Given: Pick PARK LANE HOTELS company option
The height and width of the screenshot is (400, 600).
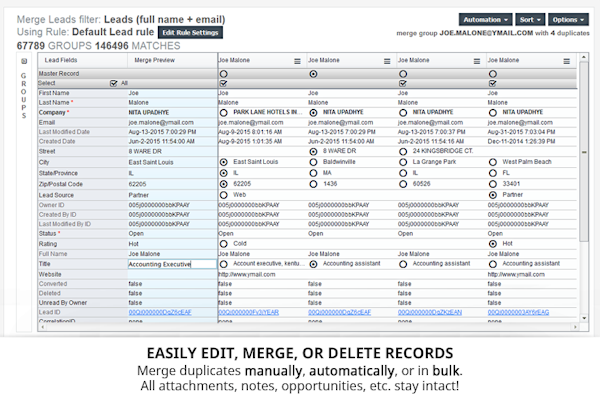Looking at the screenshot, I should [x=223, y=112].
